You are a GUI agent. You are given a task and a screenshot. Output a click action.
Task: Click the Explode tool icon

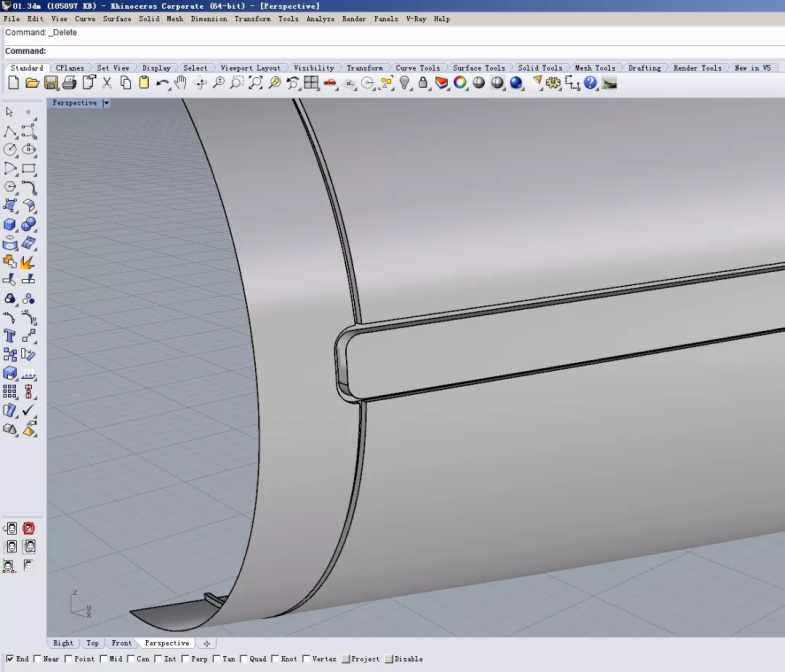29,261
